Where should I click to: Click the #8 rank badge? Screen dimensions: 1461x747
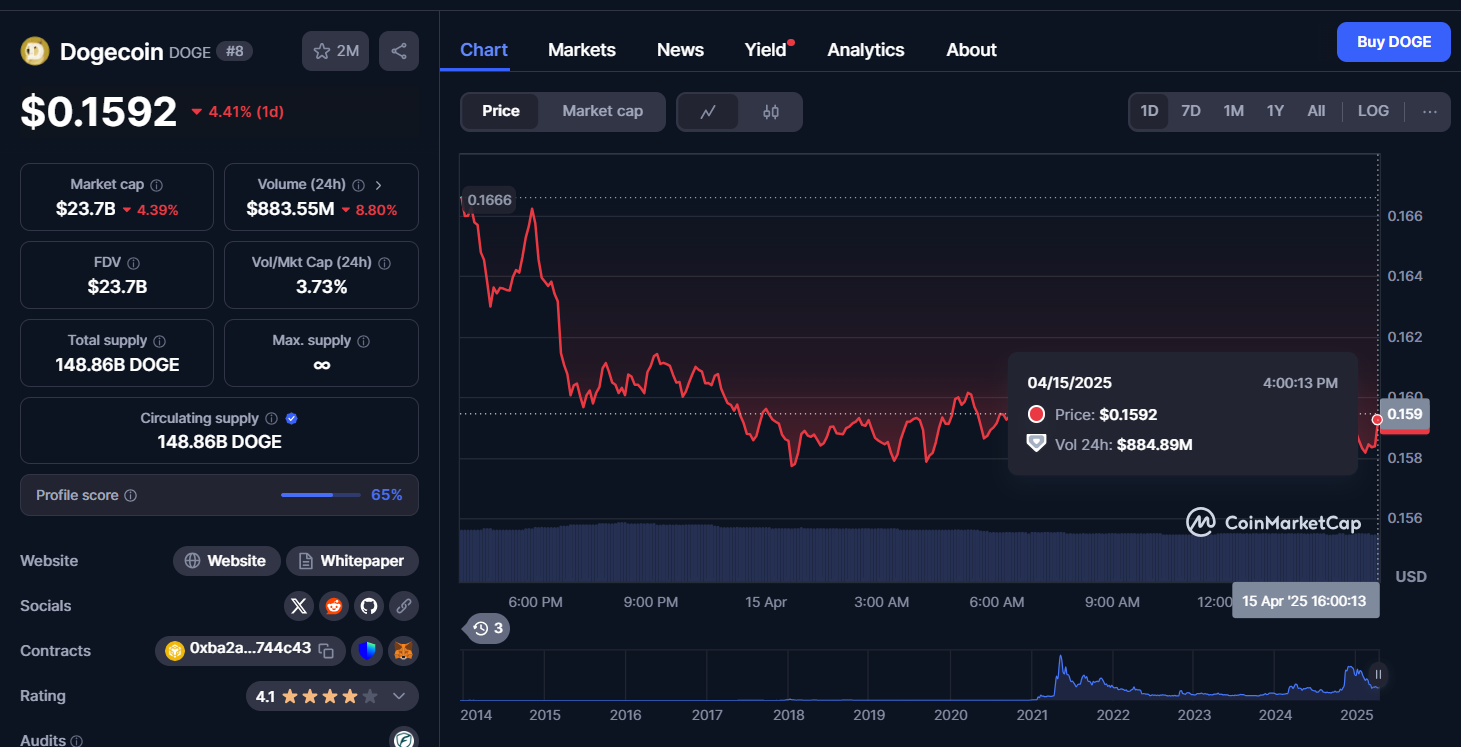pyautogui.click(x=234, y=51)
